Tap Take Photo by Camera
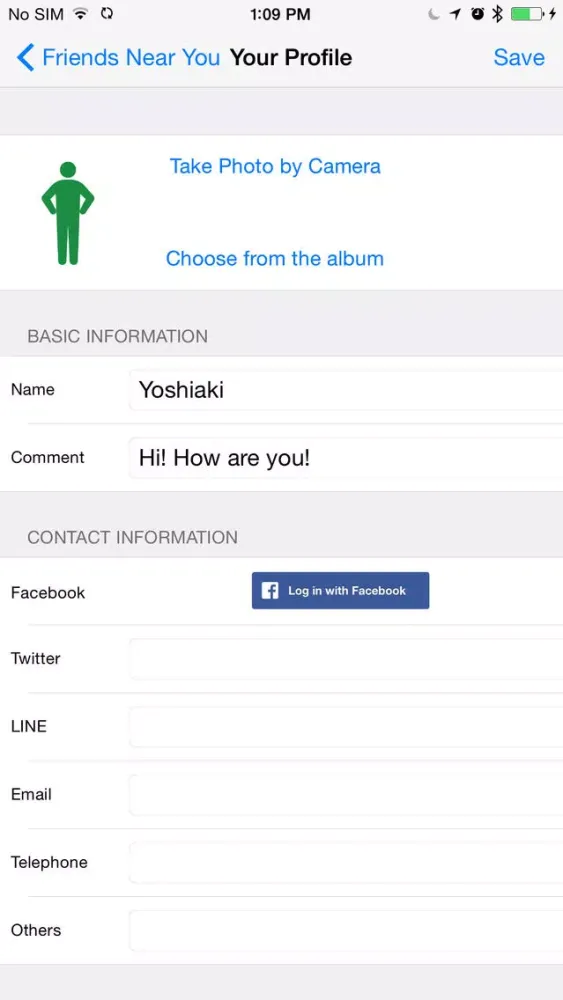The height and width of the screenshot is (1000, 563). [x=275, y=166]
